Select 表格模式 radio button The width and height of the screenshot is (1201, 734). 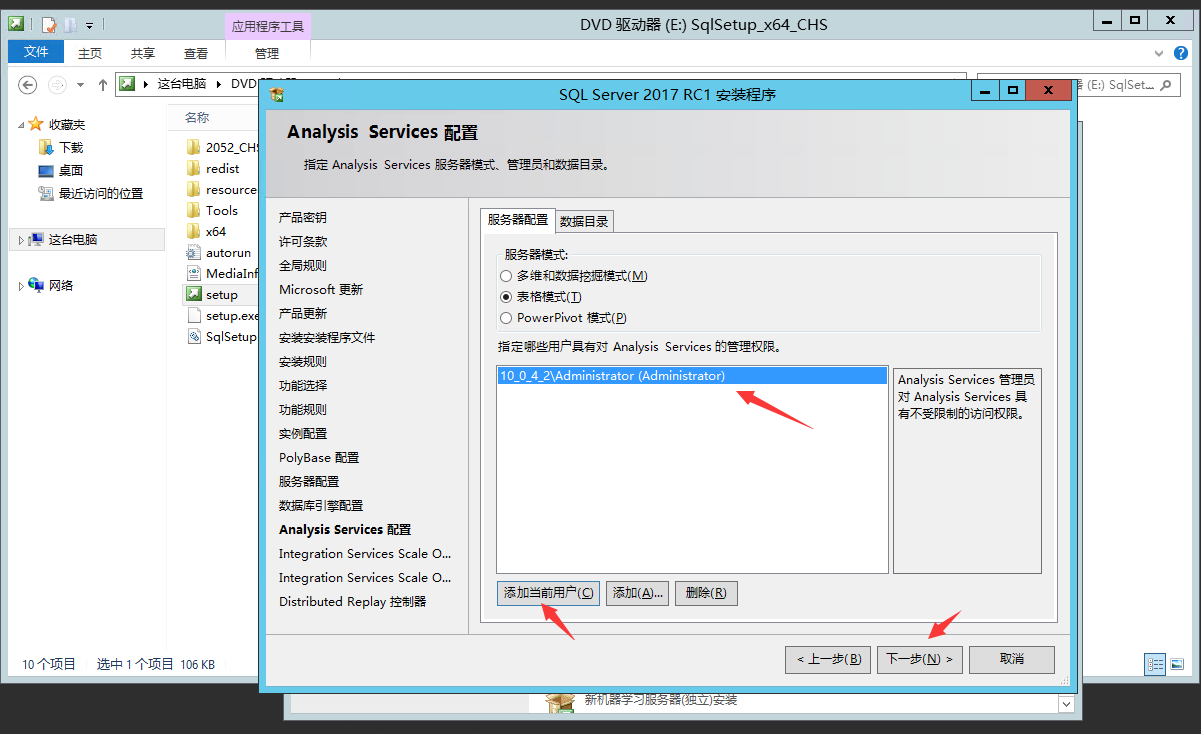coord(505,297)
